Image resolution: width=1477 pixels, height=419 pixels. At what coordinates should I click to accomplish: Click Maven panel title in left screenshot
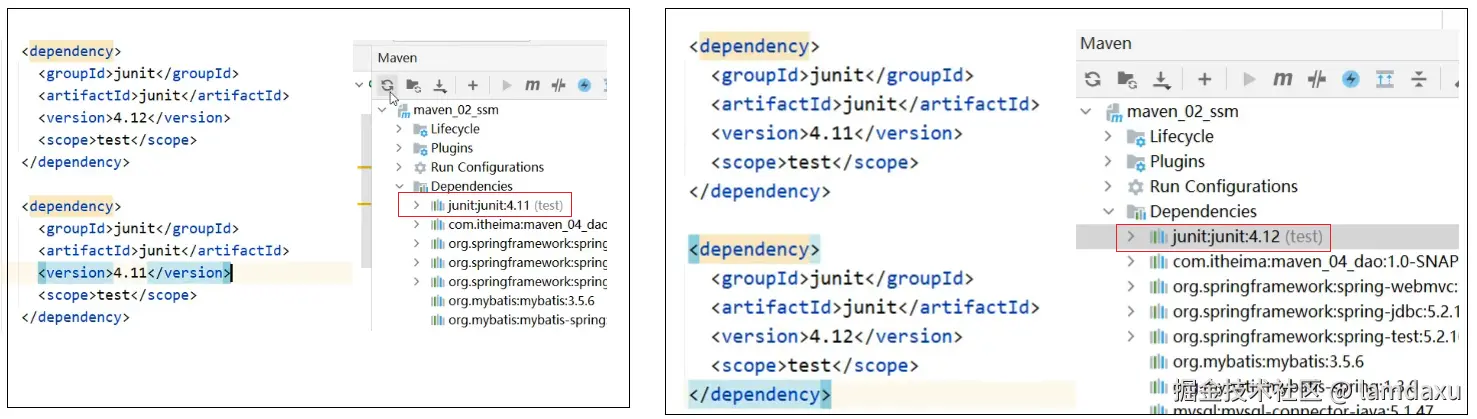(397, 58)
